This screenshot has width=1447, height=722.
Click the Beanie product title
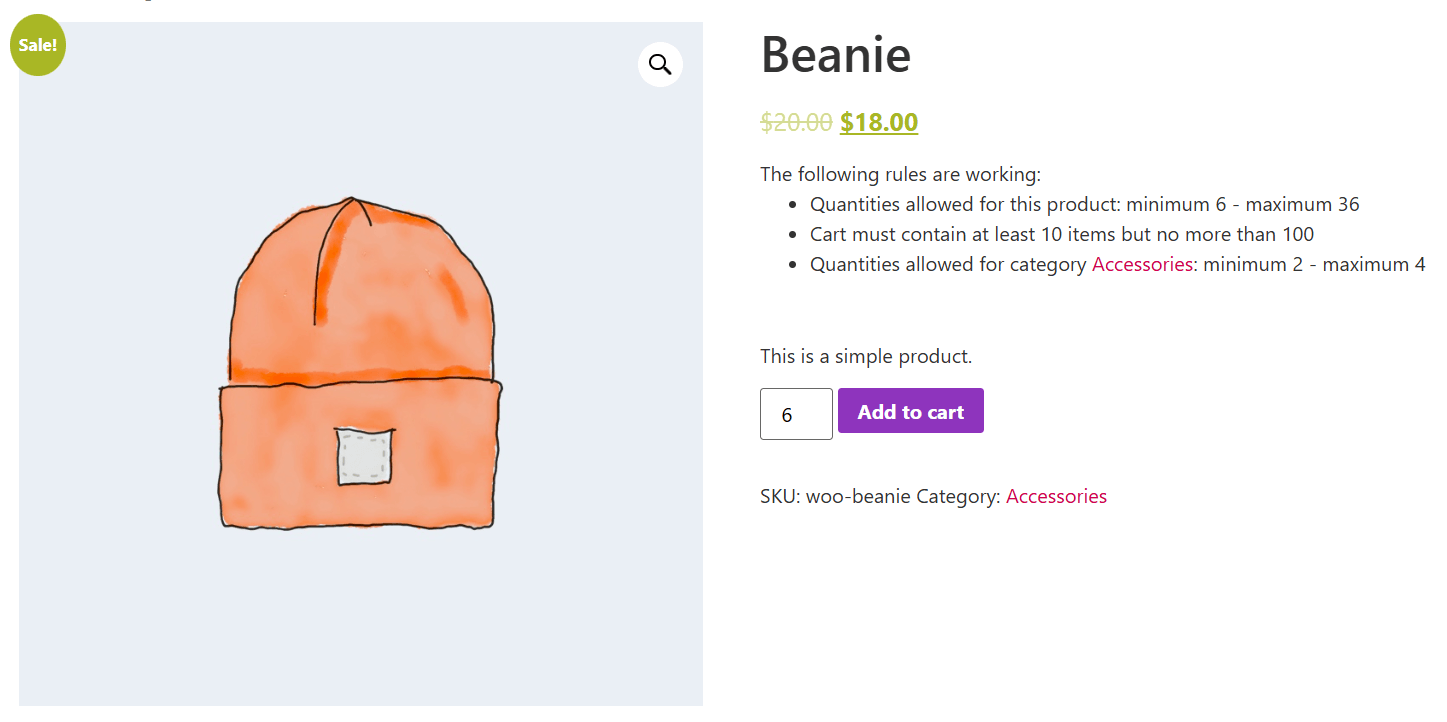coord(836,54)
